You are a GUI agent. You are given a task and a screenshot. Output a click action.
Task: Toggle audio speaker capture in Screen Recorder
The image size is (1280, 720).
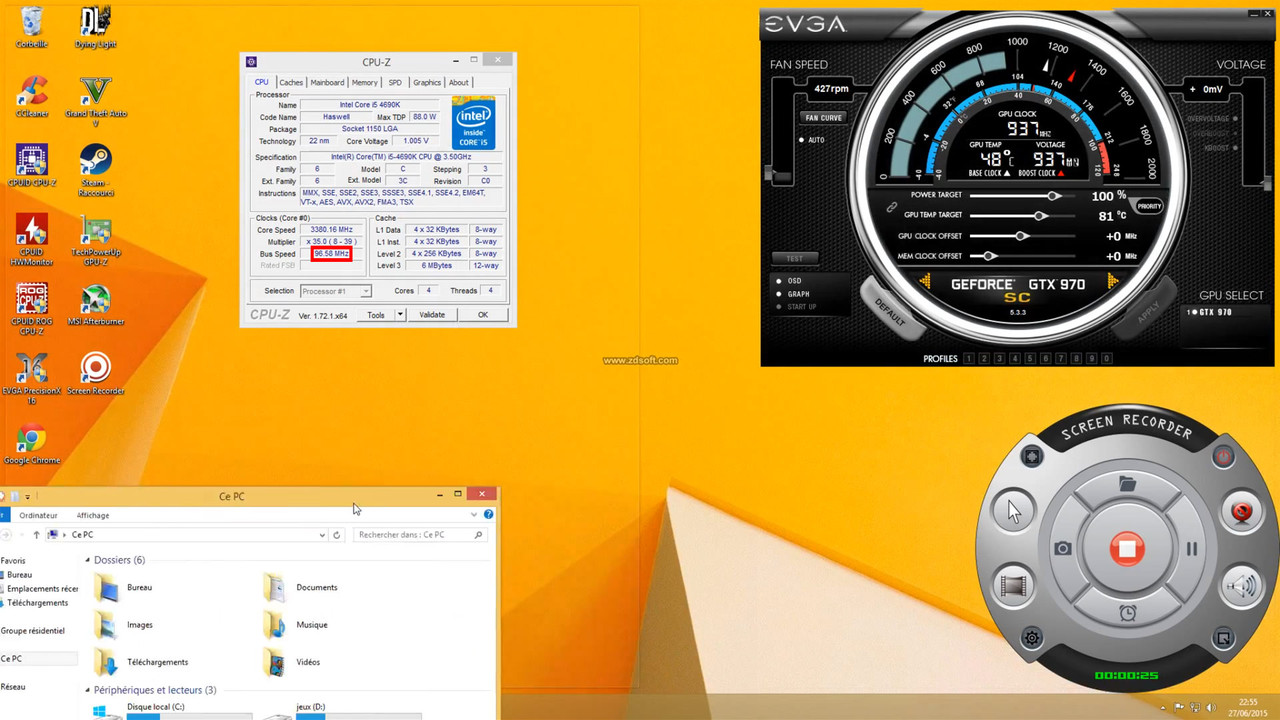tap(1242, 586)
